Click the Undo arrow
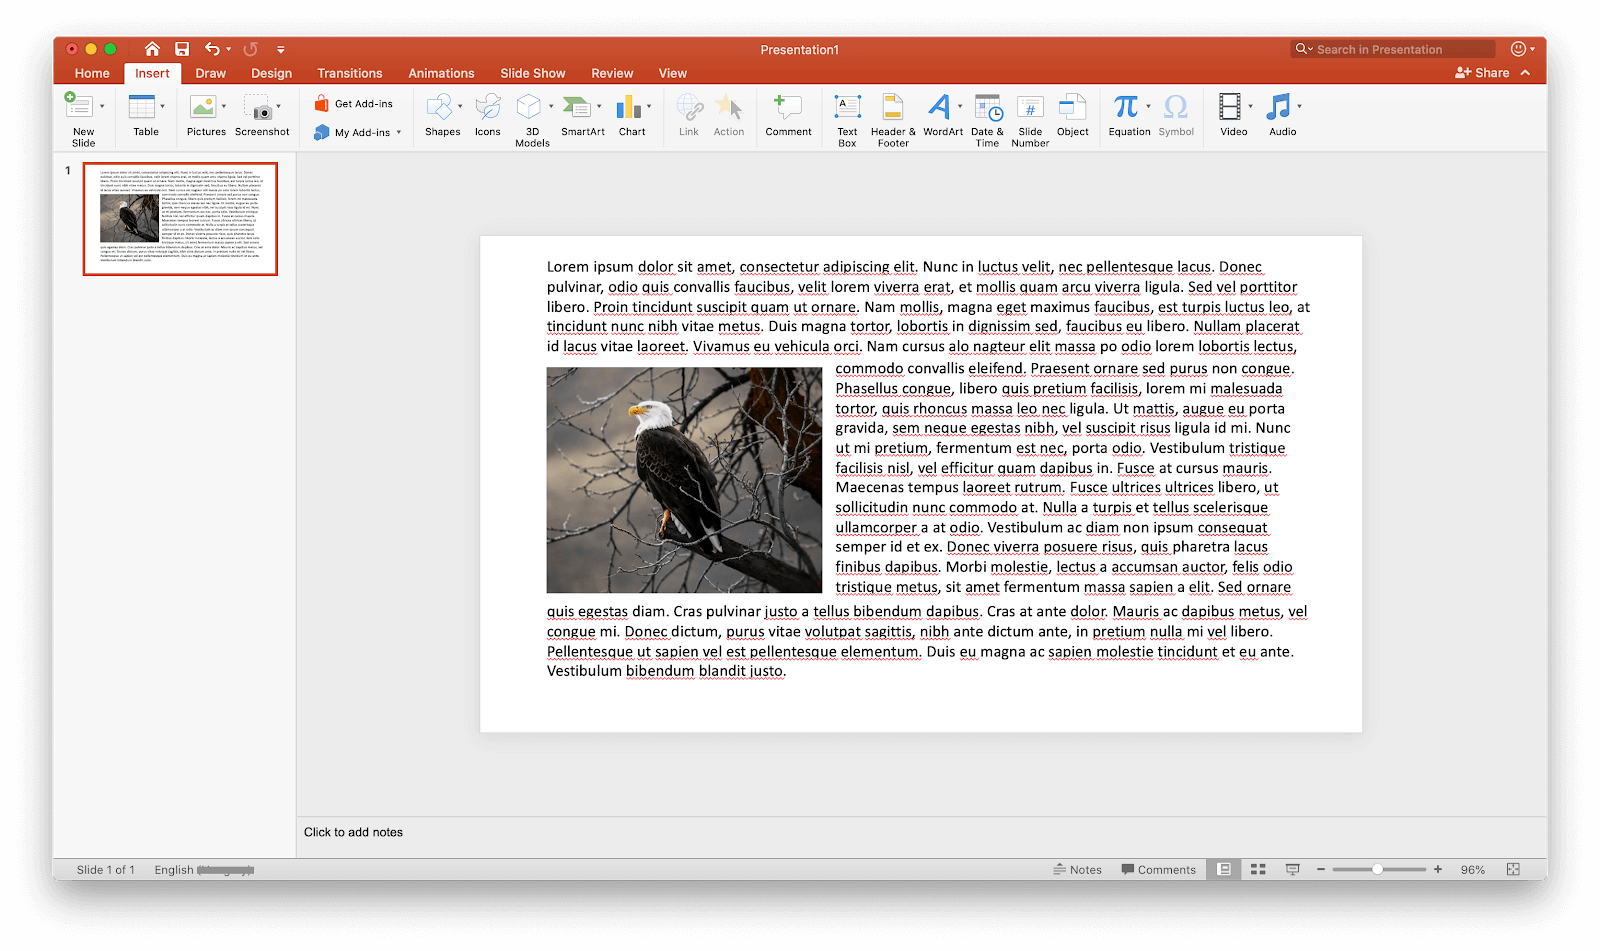The image size is (1600, 951). tap(212, 49)
